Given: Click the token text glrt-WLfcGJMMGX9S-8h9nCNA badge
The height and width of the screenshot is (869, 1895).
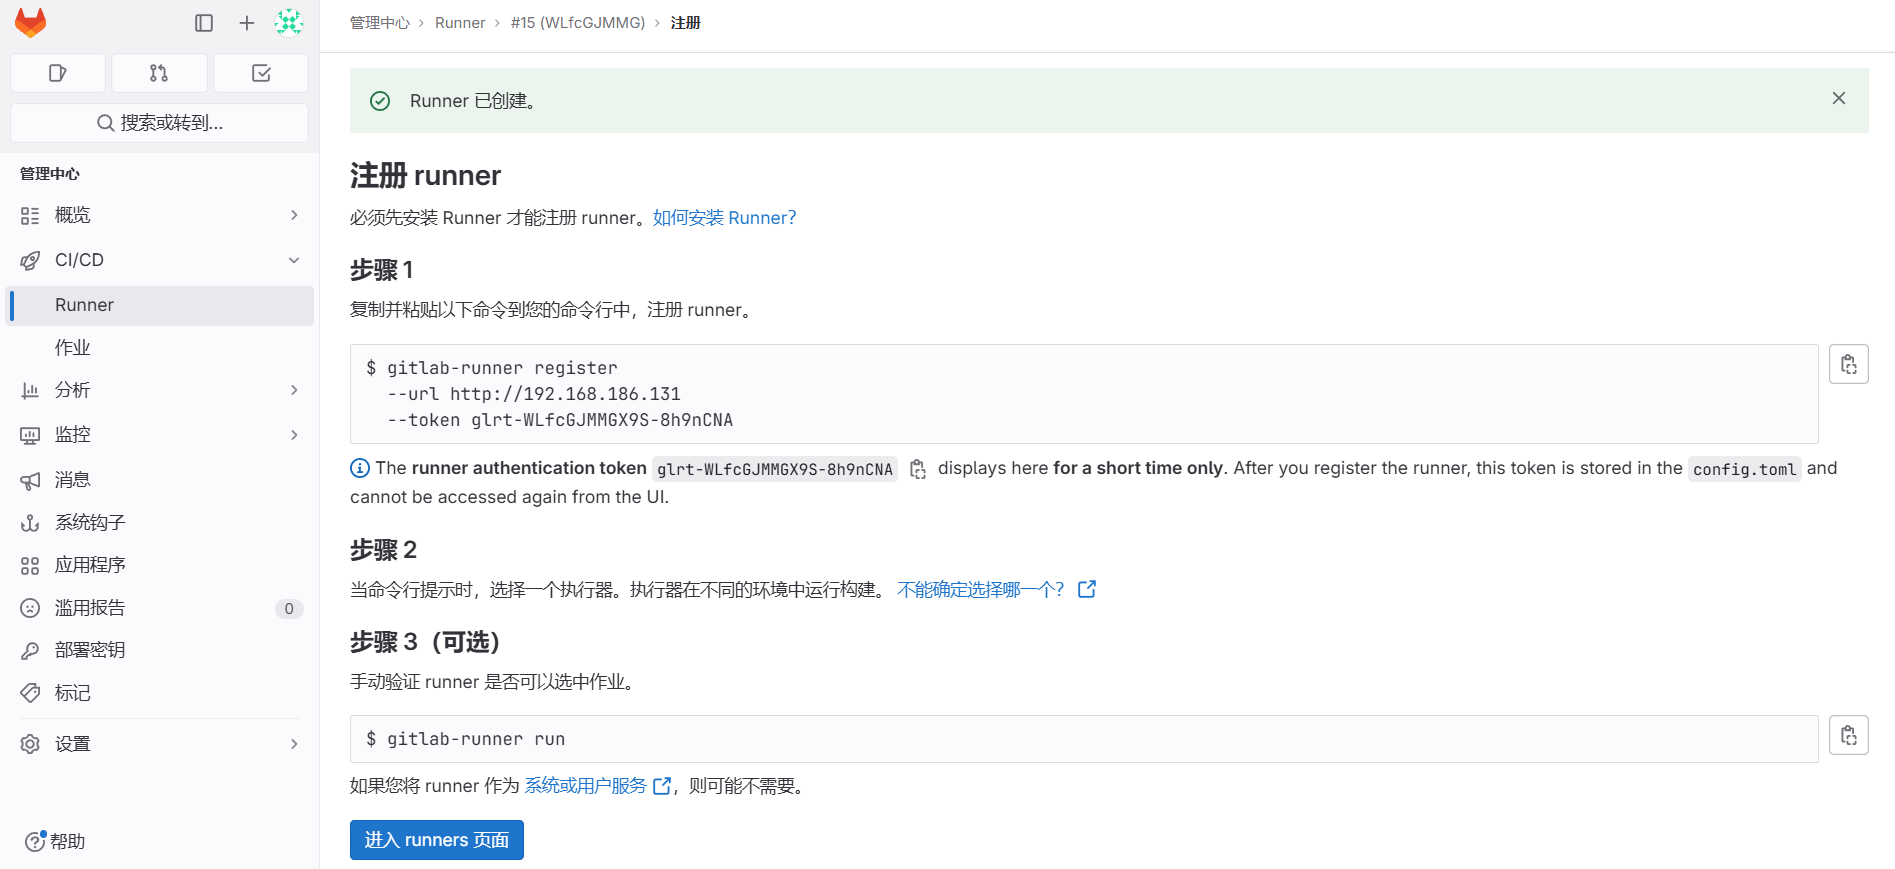Looking at the screenshot, I should tap(775, 469).
